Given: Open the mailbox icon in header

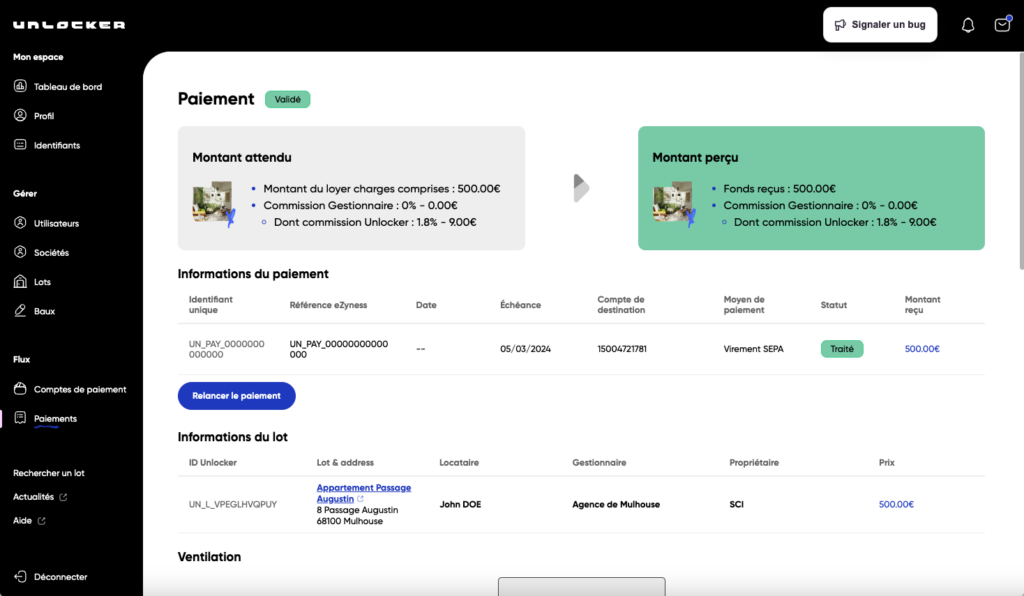Looking at the screenshot, I should [x=1002, y=25].
